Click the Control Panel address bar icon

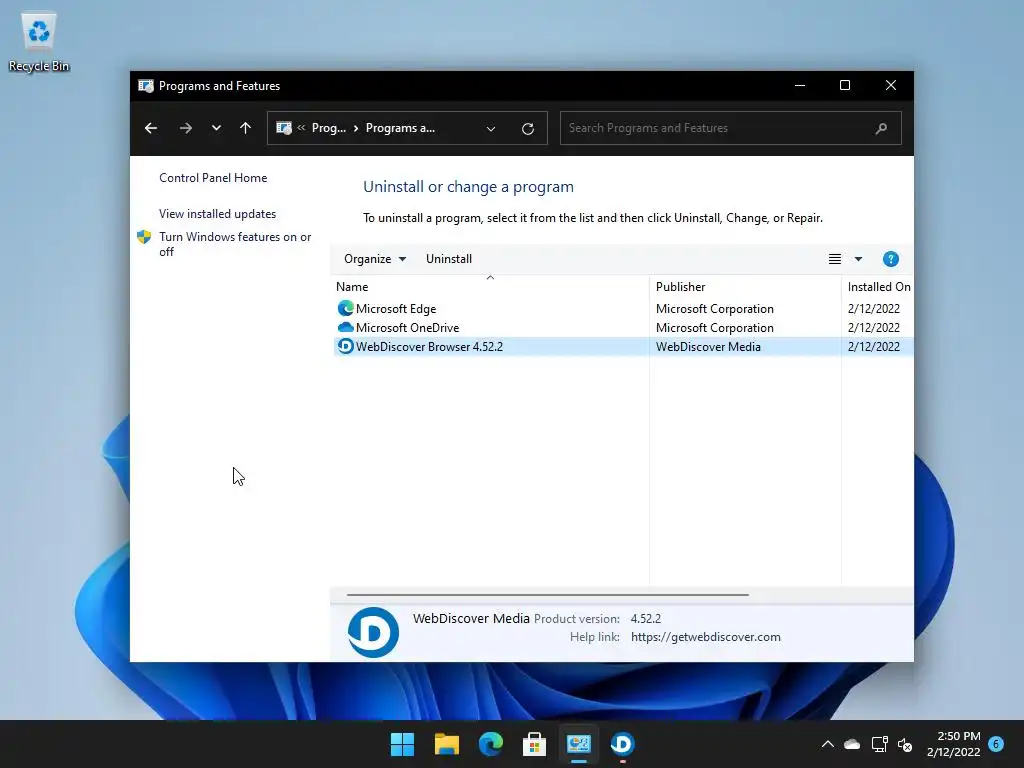pyautogui.click(x=283, y=128)
